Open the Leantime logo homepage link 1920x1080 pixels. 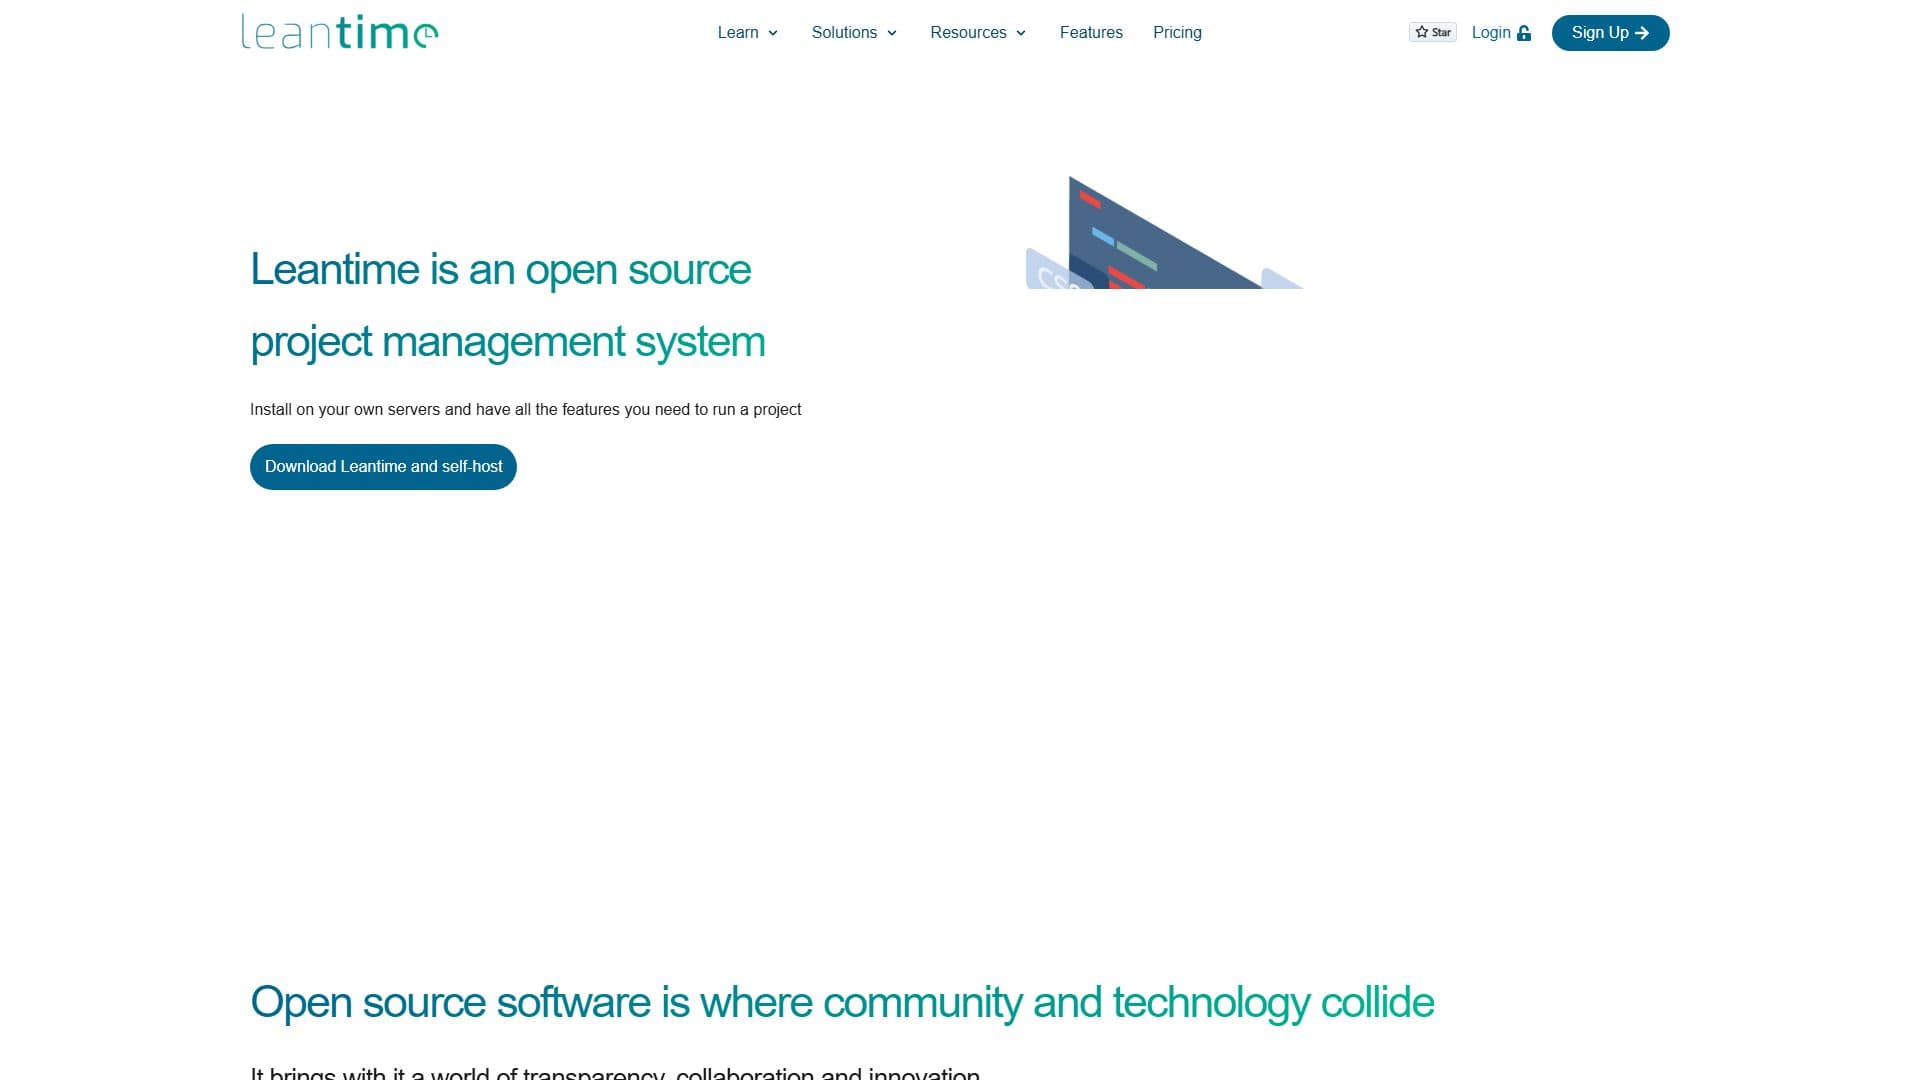click(x=340, y=32)
